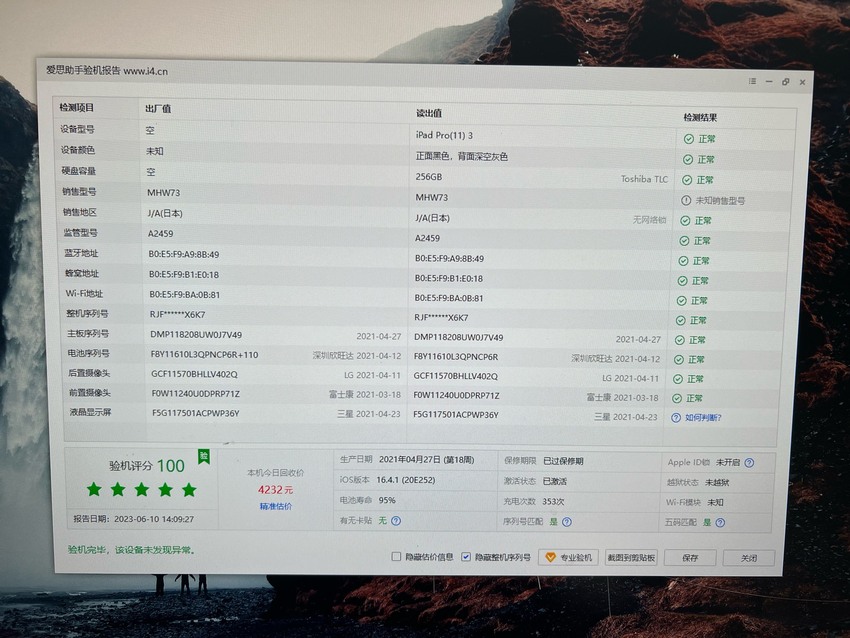850x638 pixels.
Task: Click the status checkmark in 设备型号 row
Action: [x=688, y=139]
